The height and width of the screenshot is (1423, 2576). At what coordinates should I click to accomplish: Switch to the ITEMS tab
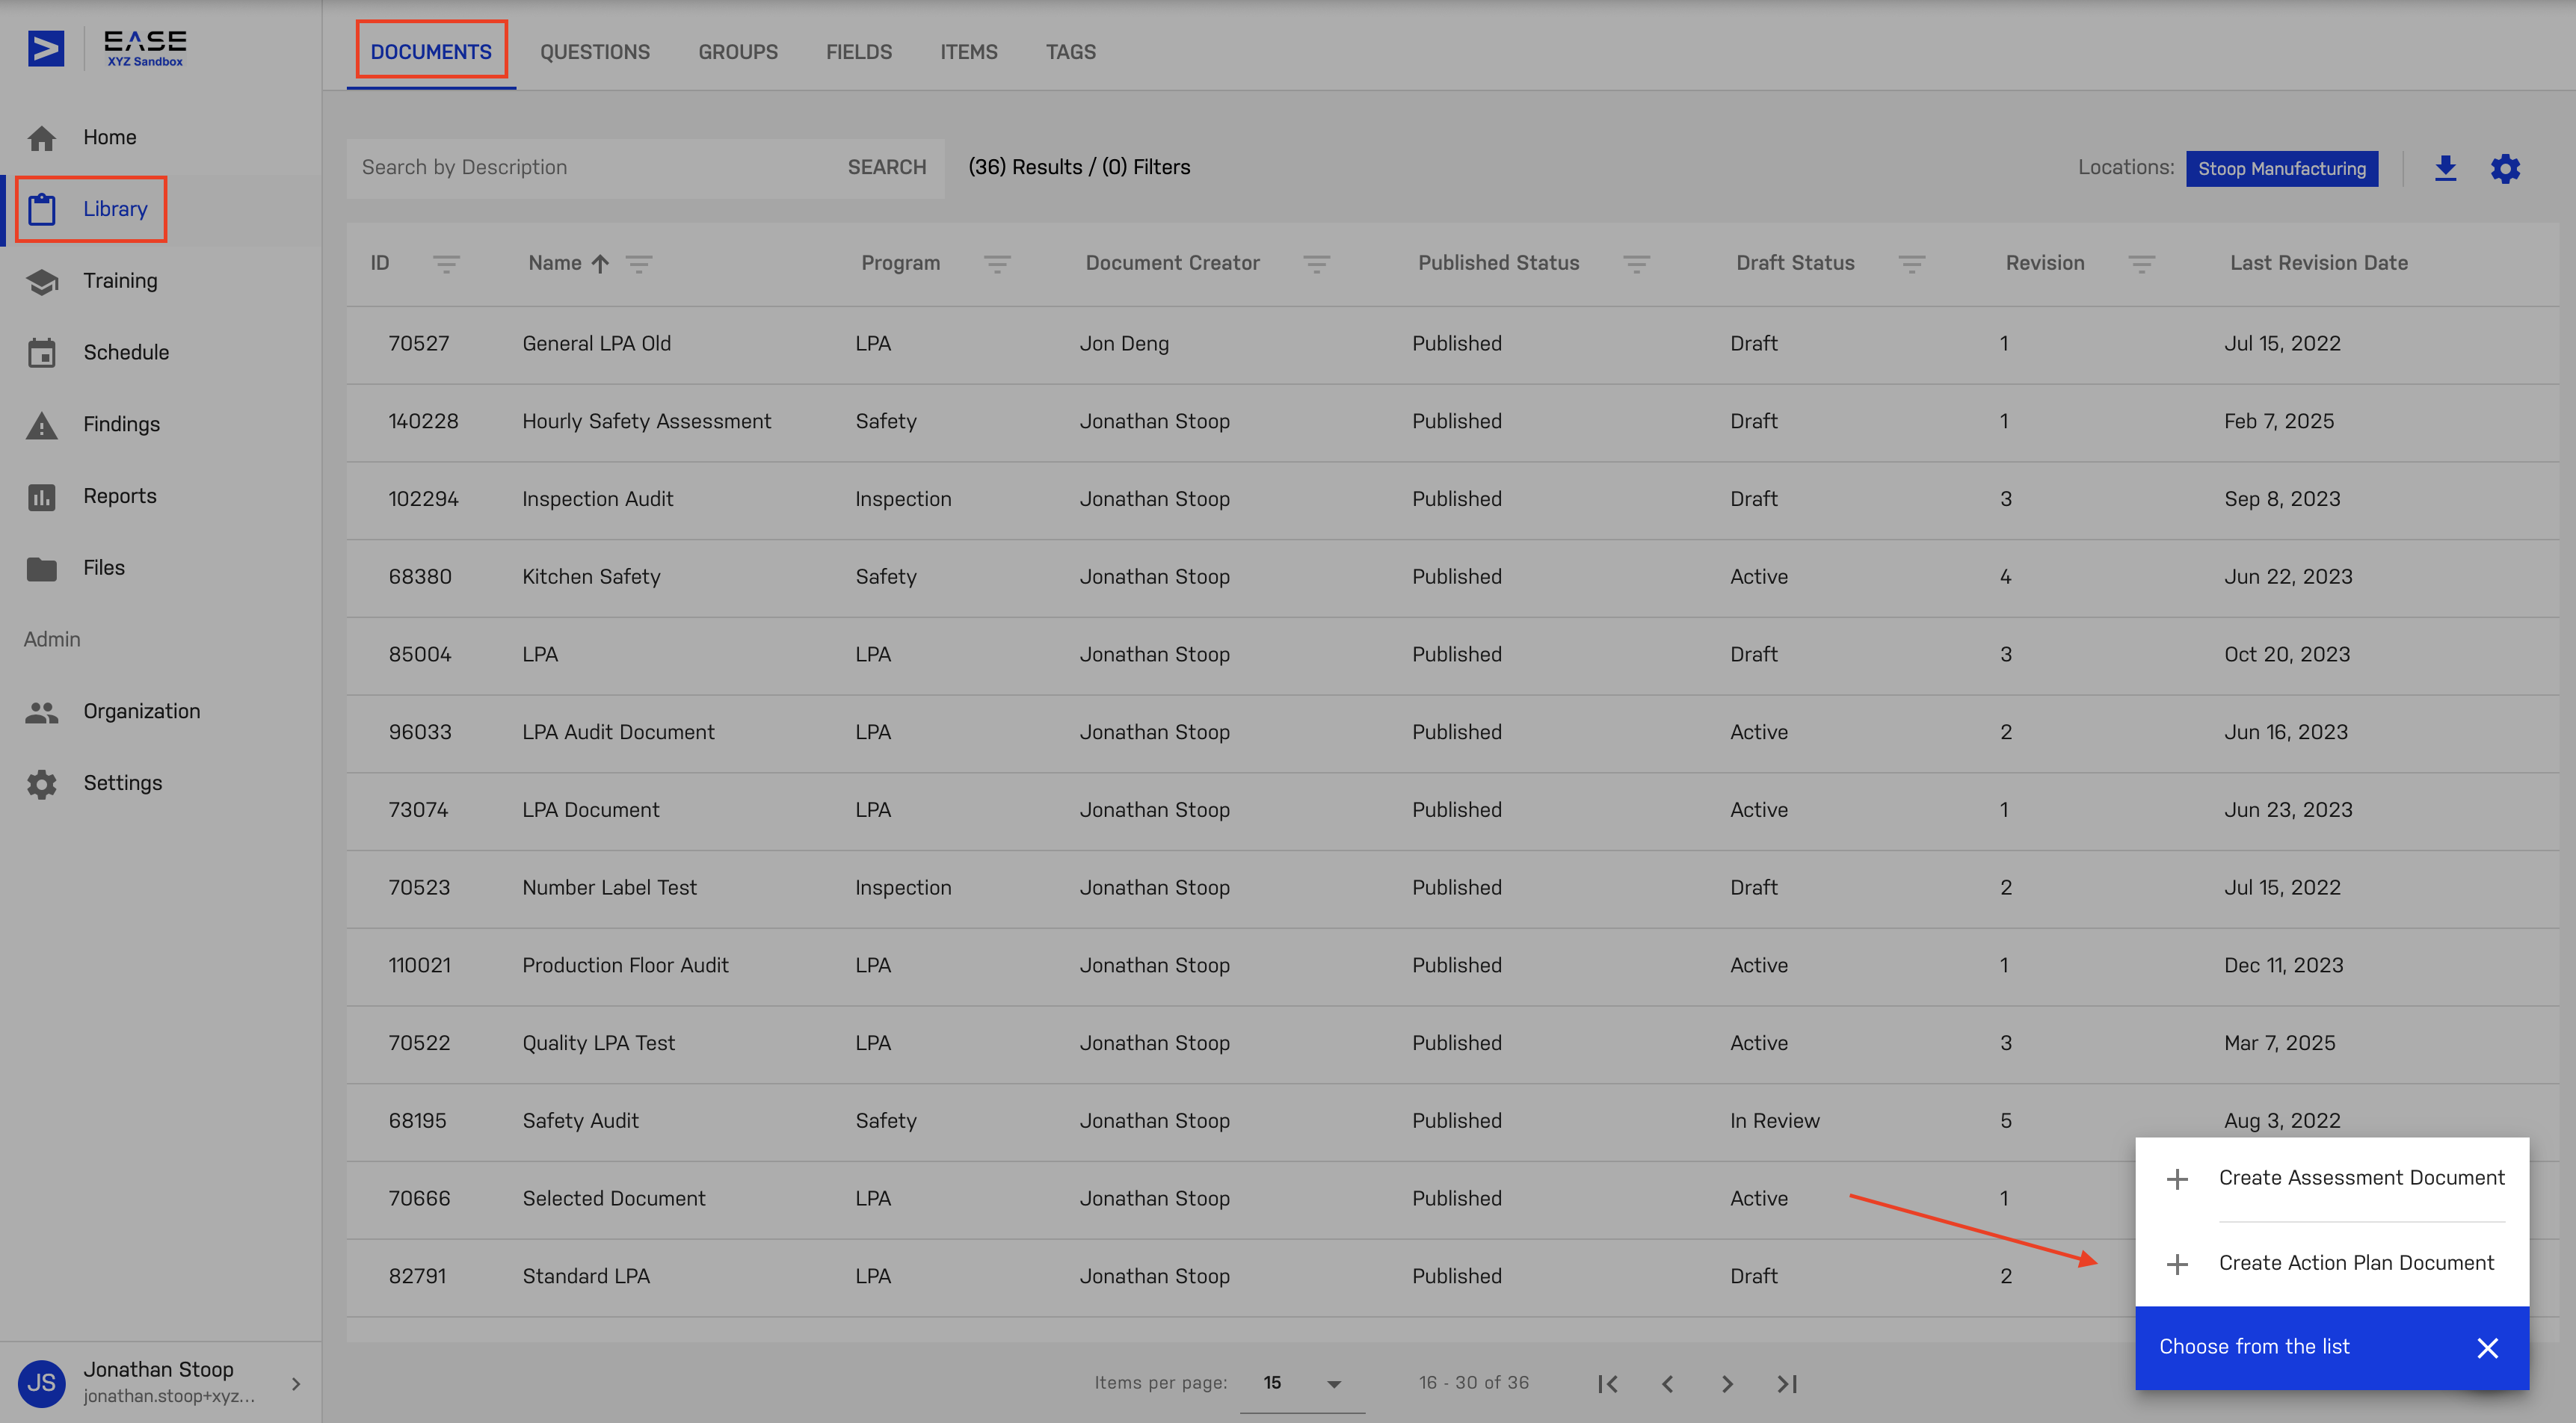[x=968, y=52]
